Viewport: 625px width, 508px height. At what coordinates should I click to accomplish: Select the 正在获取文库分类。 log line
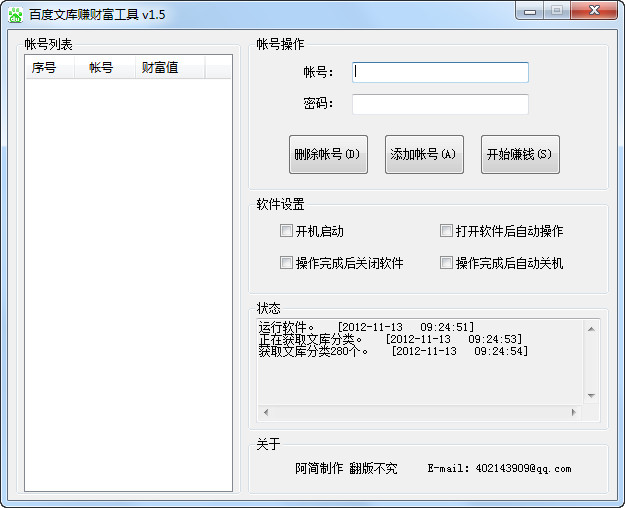tap(390, 339)
